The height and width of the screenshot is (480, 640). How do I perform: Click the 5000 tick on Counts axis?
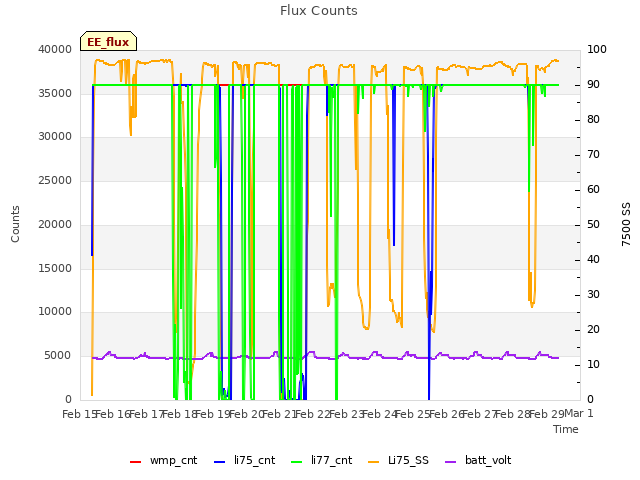(x=58, y=356)
